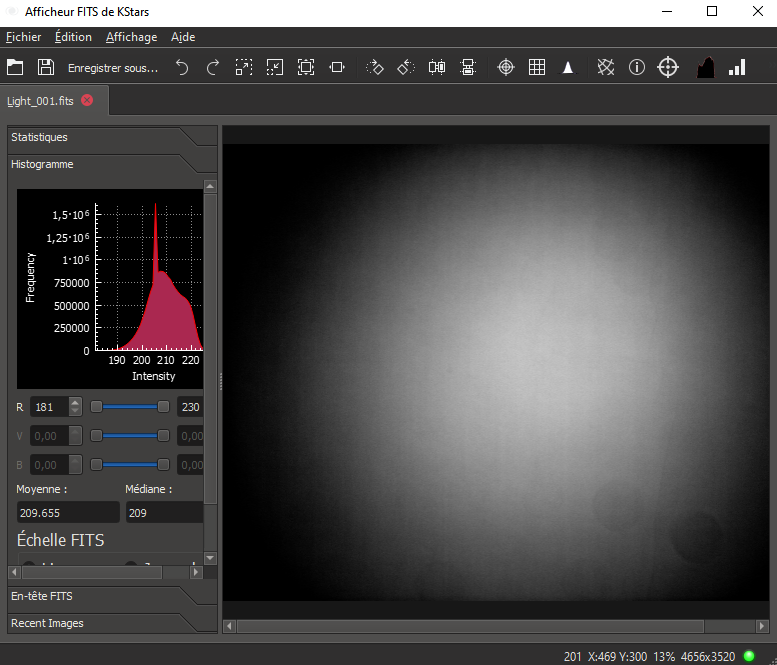Expand the Statistiques panel

40,137
